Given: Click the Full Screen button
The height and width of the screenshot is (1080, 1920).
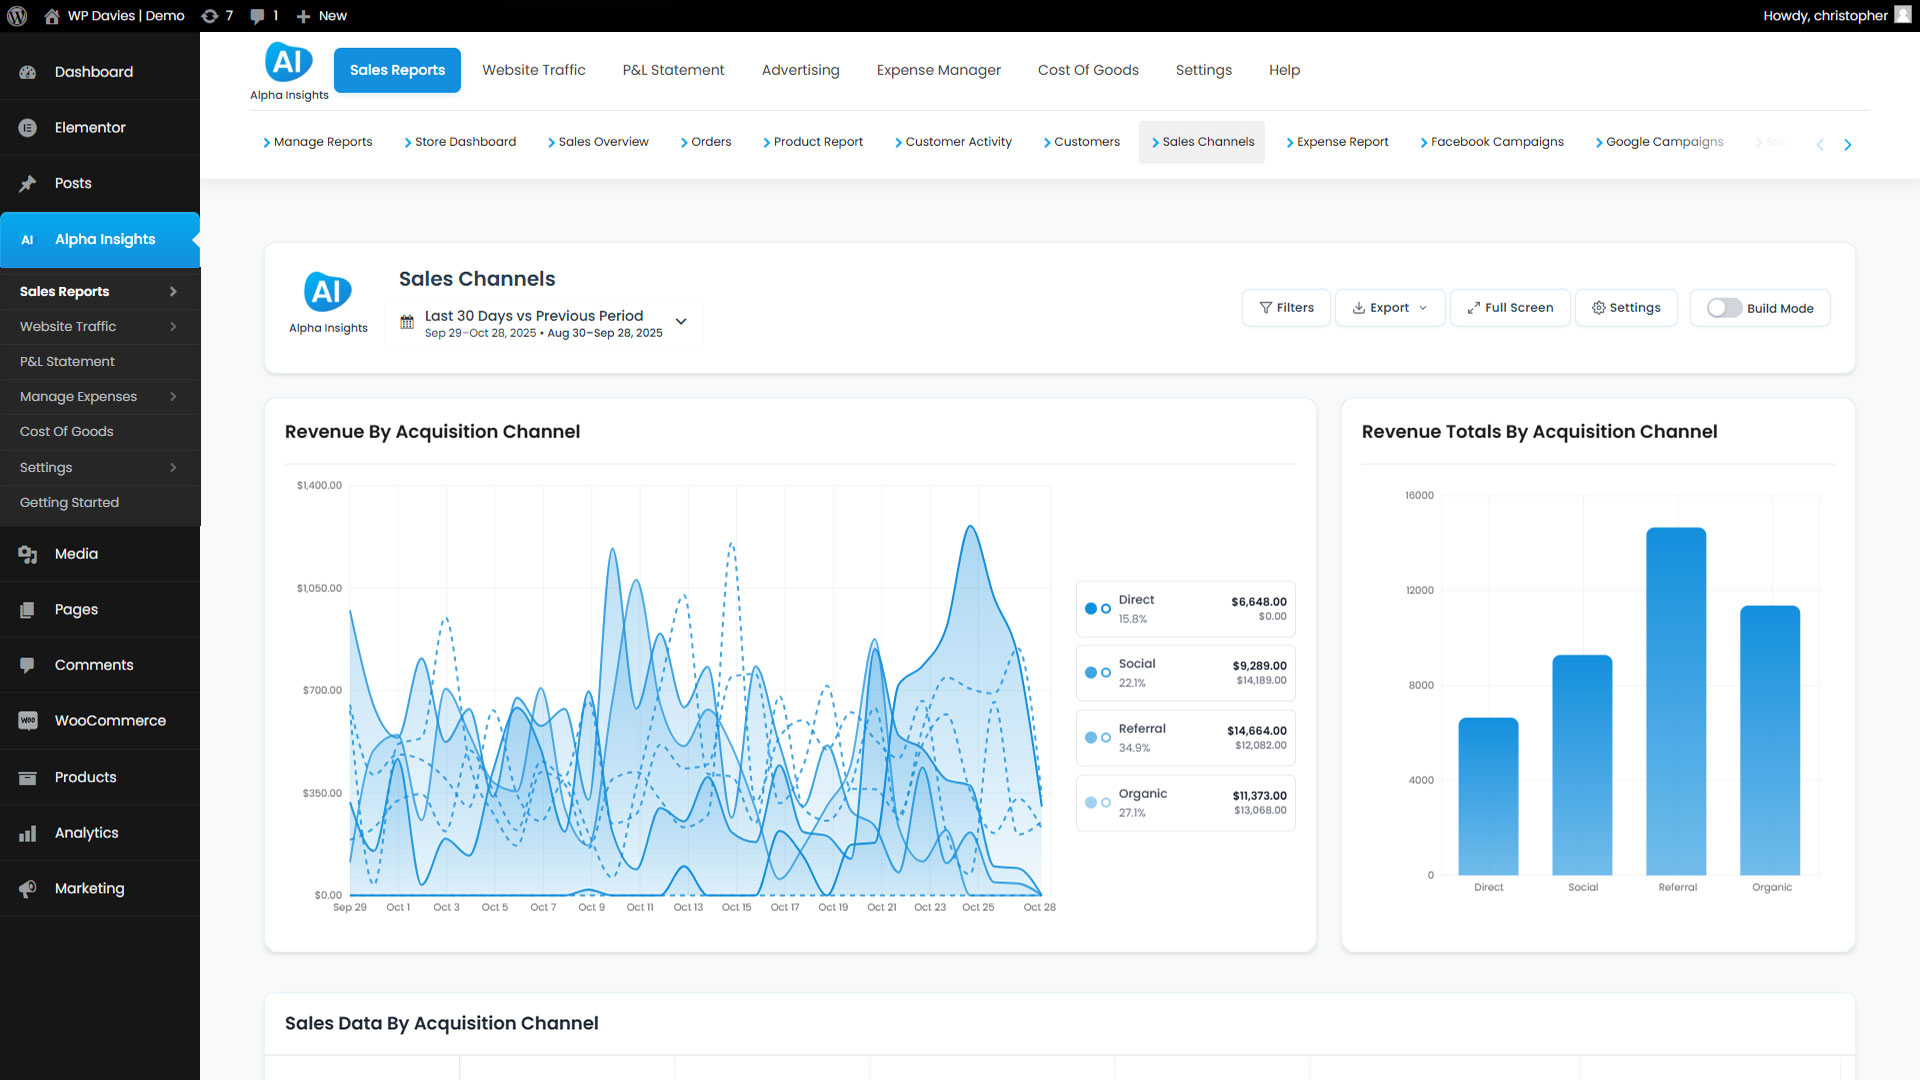Looking at the screenshot, I should click(1509, 308).
